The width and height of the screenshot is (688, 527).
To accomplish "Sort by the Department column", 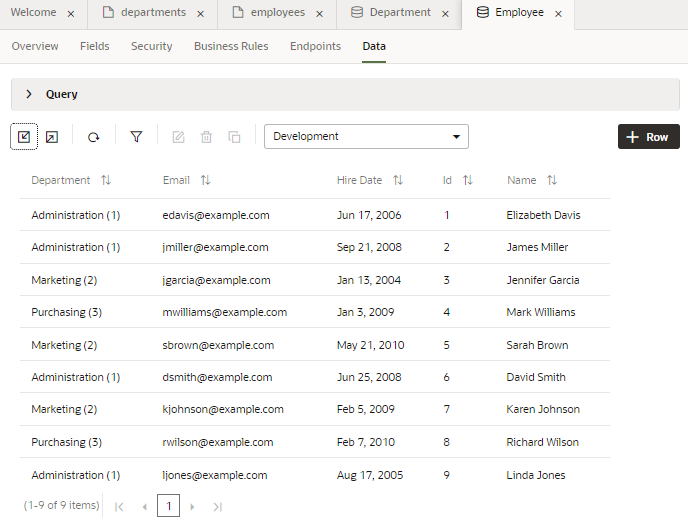I will click(x=106, y=181).
